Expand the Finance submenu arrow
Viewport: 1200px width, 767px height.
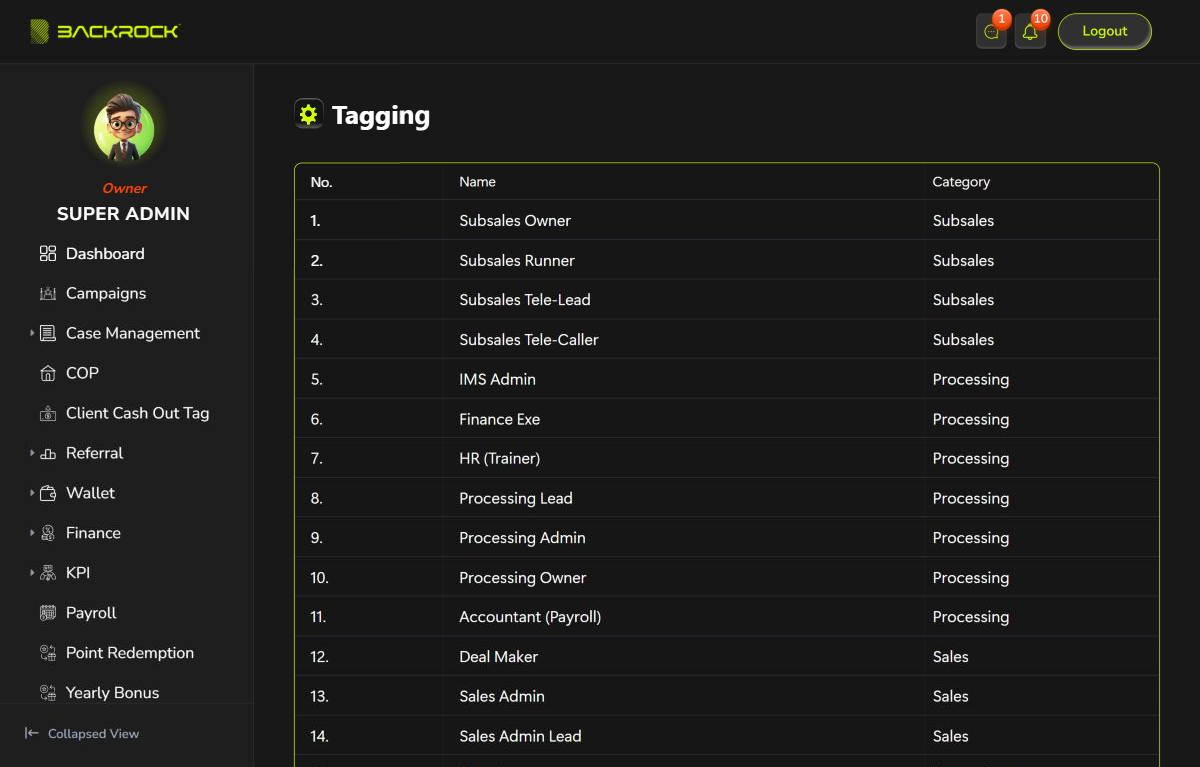click(32, 533)
